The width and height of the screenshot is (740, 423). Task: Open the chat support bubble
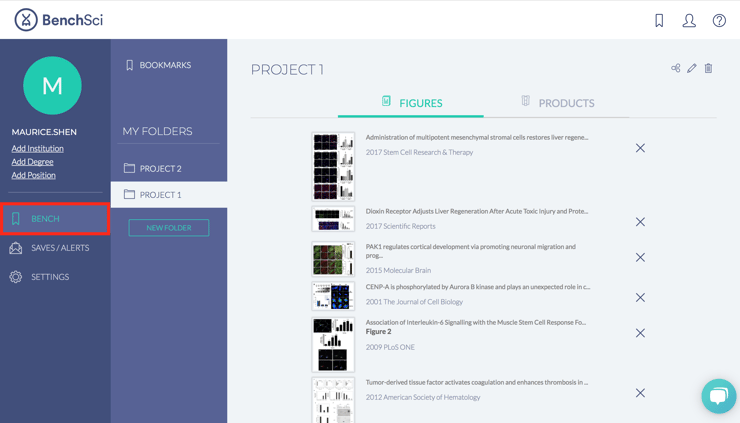click(x=719, y=396)
